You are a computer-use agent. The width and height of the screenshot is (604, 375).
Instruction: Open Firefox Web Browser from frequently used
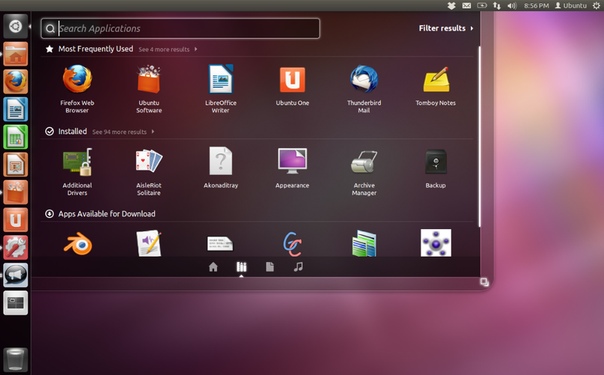click(77, 89)
